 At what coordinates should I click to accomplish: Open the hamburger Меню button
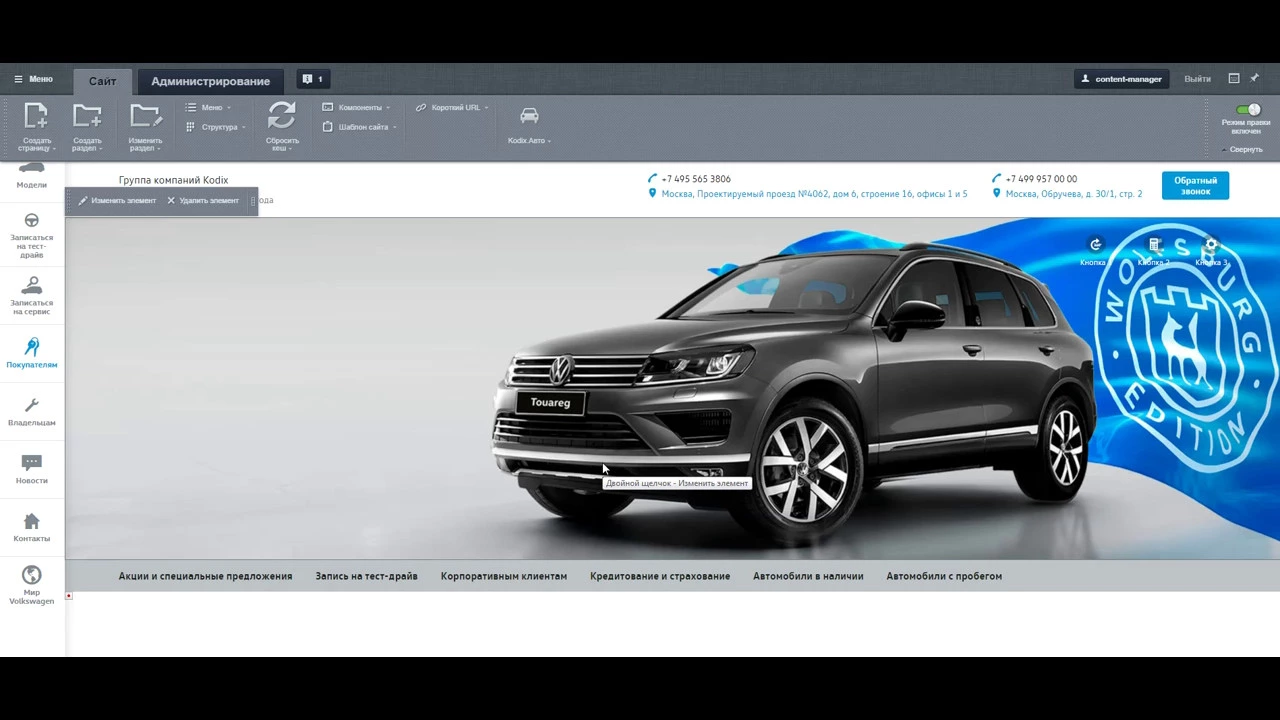coord(33,79)
